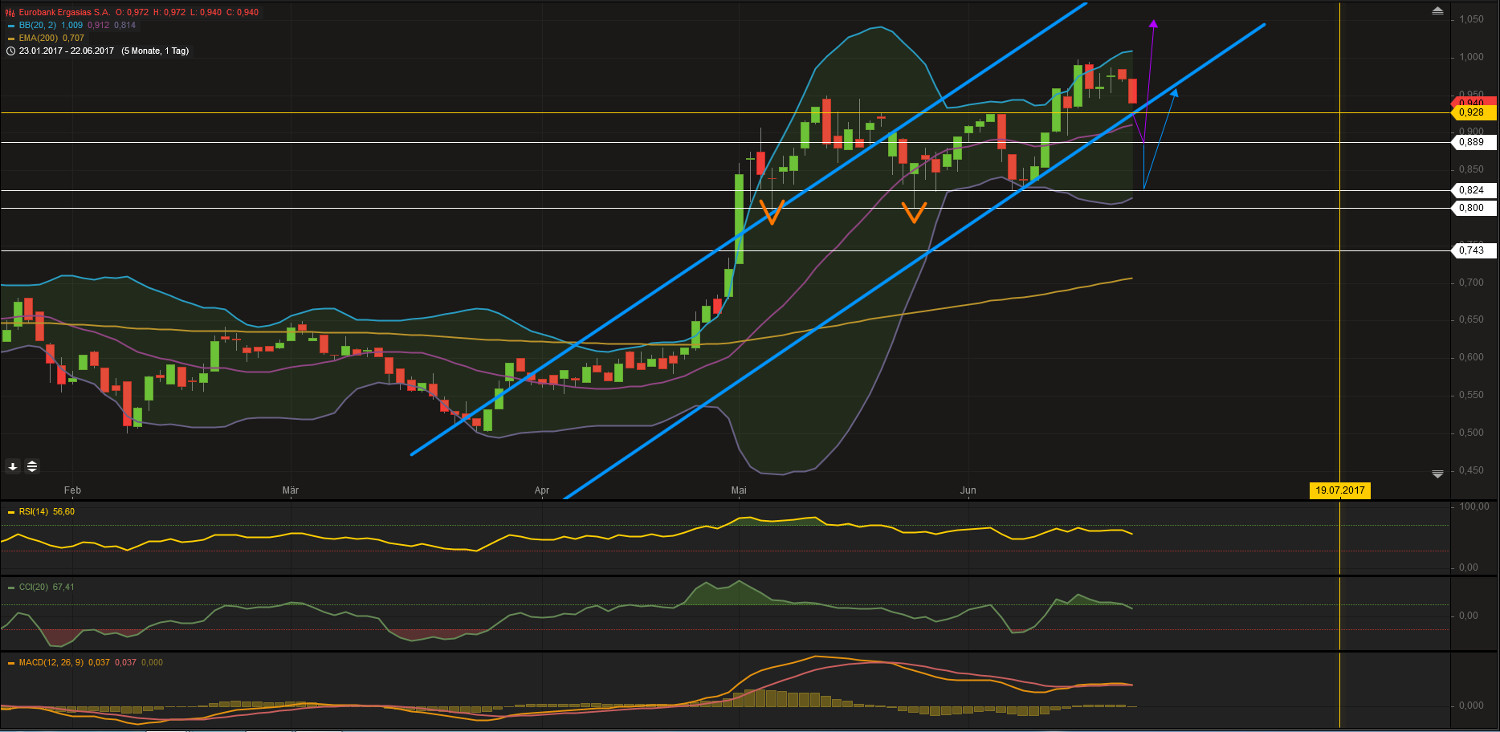
Task: Click the yellow RSI(14) indicator marker
Action: click(x=10, y=512)
